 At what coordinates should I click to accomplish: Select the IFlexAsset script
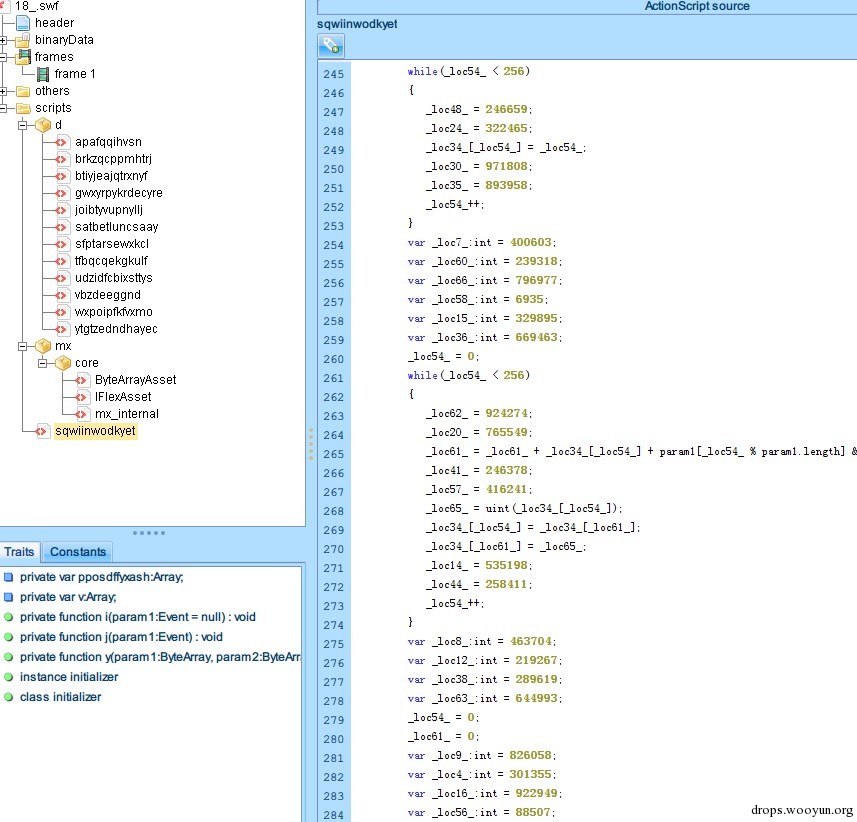[x=123, y=397]
